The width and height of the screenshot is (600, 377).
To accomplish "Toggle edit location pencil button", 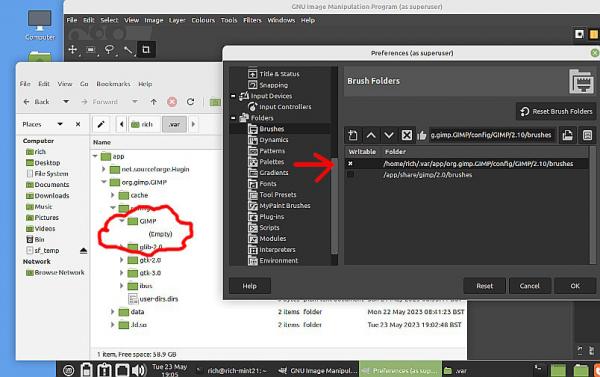I will coord(101,124).
